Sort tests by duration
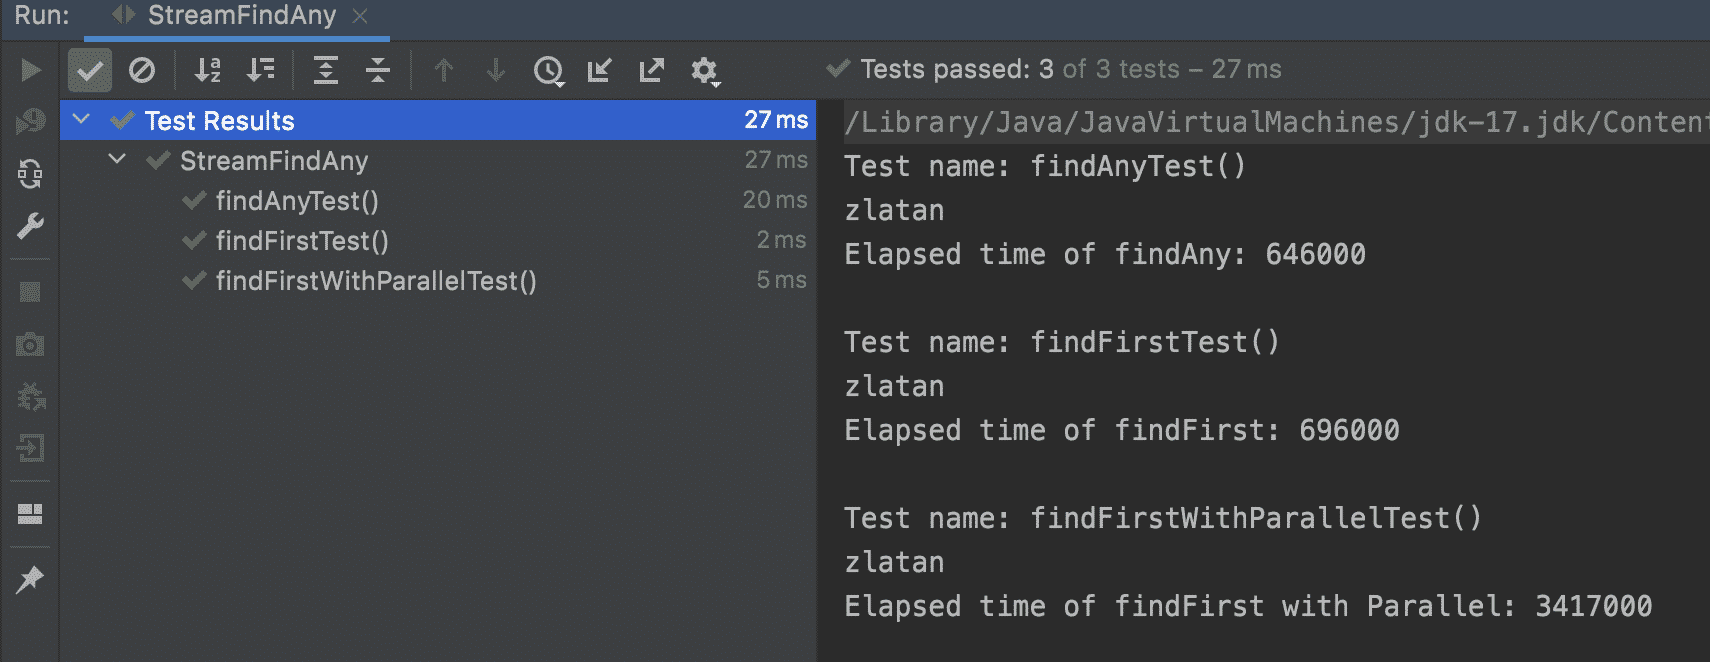 coord(261,71)
